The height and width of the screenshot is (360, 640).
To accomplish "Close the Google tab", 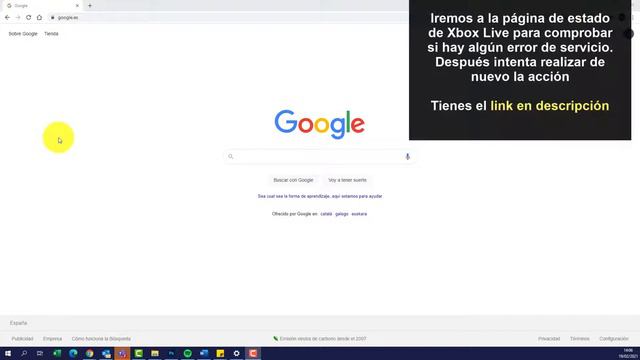I will (x=77, y=6).
